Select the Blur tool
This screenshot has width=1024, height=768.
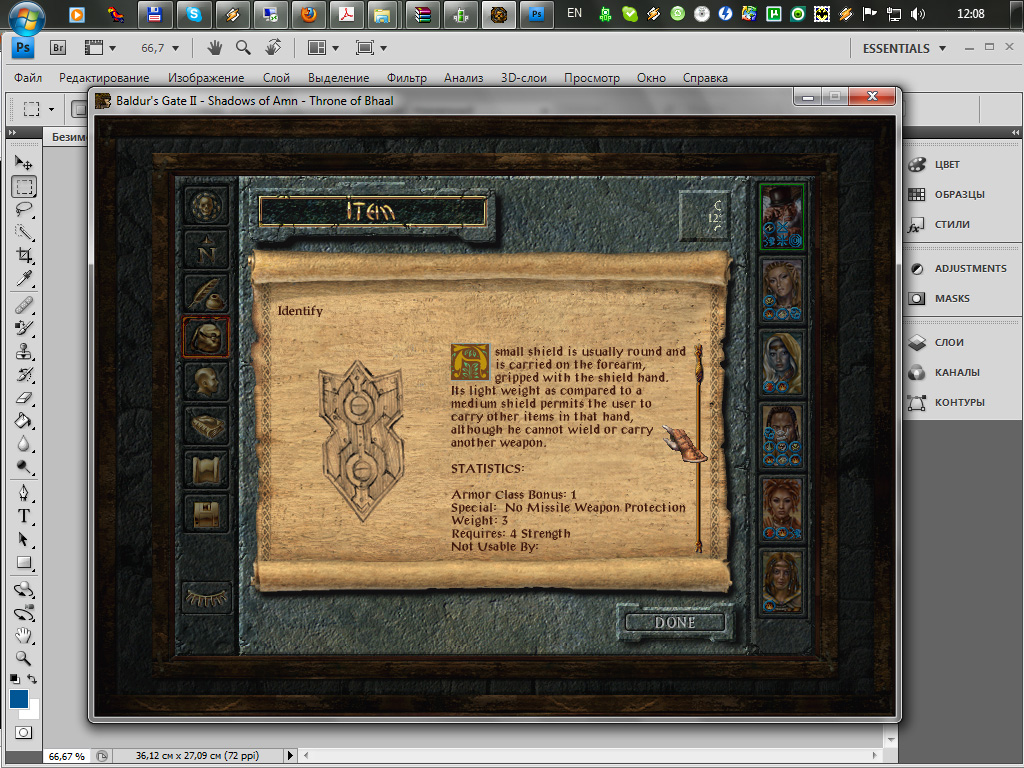pos(24,444)
